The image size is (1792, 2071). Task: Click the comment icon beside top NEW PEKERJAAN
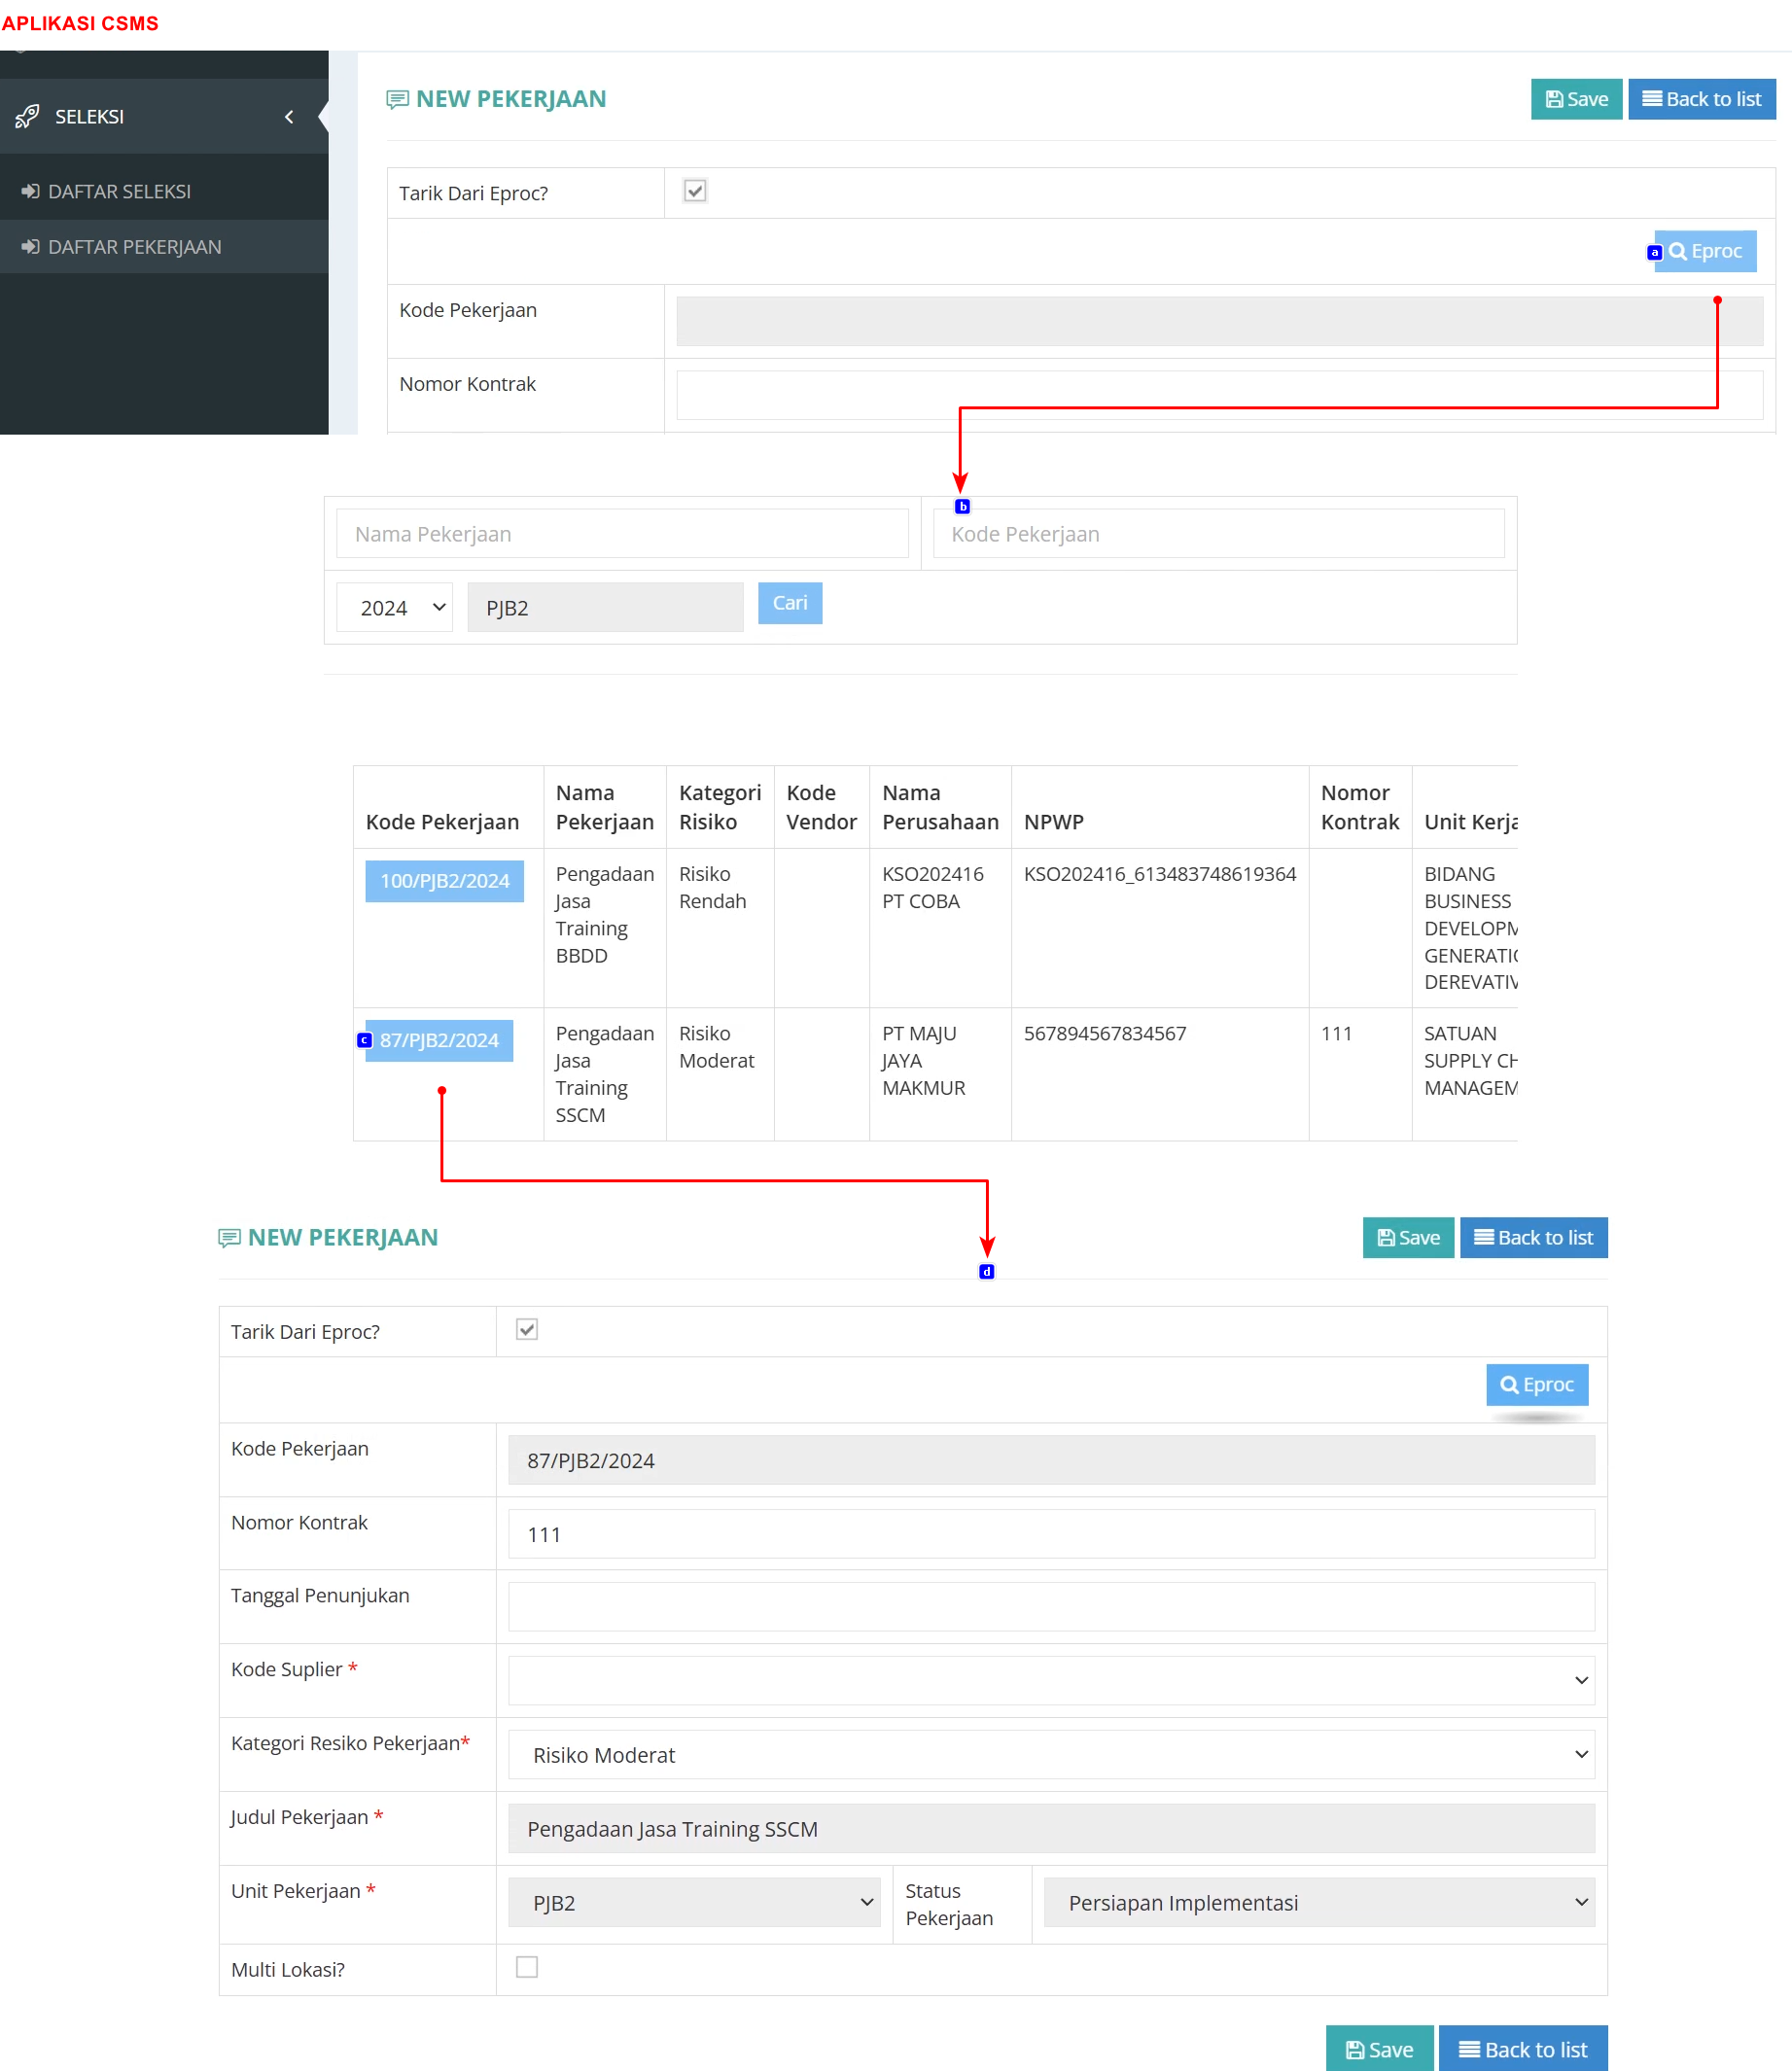click(x=397, y=99)
